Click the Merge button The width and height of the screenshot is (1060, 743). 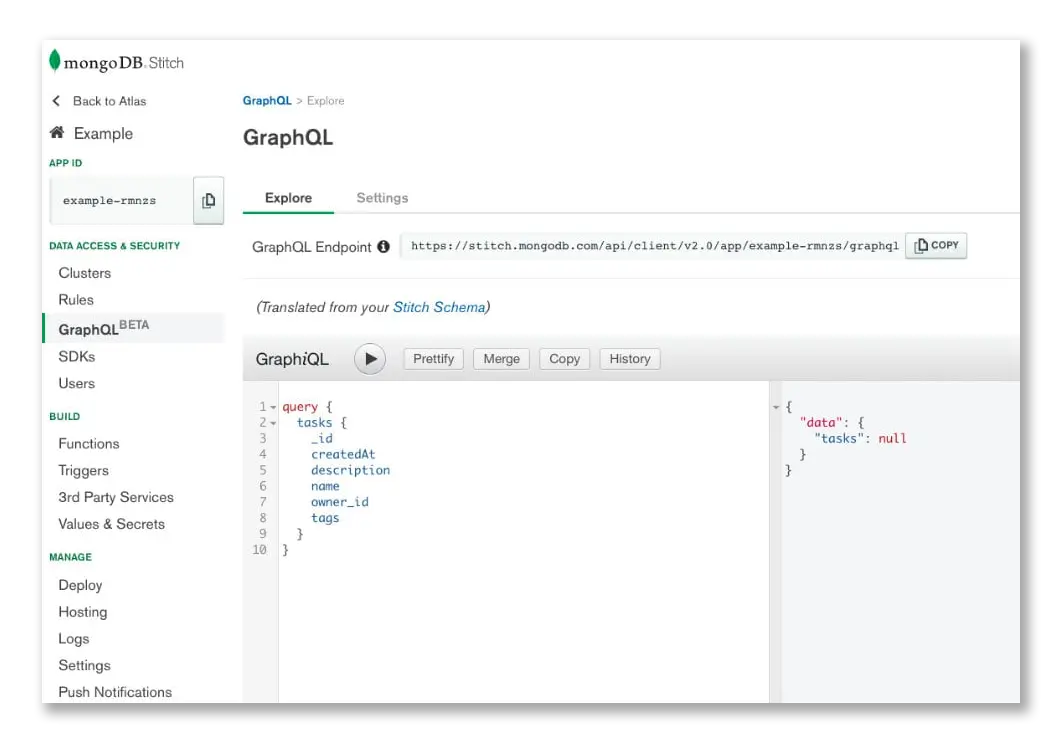[x=502, y=359]
